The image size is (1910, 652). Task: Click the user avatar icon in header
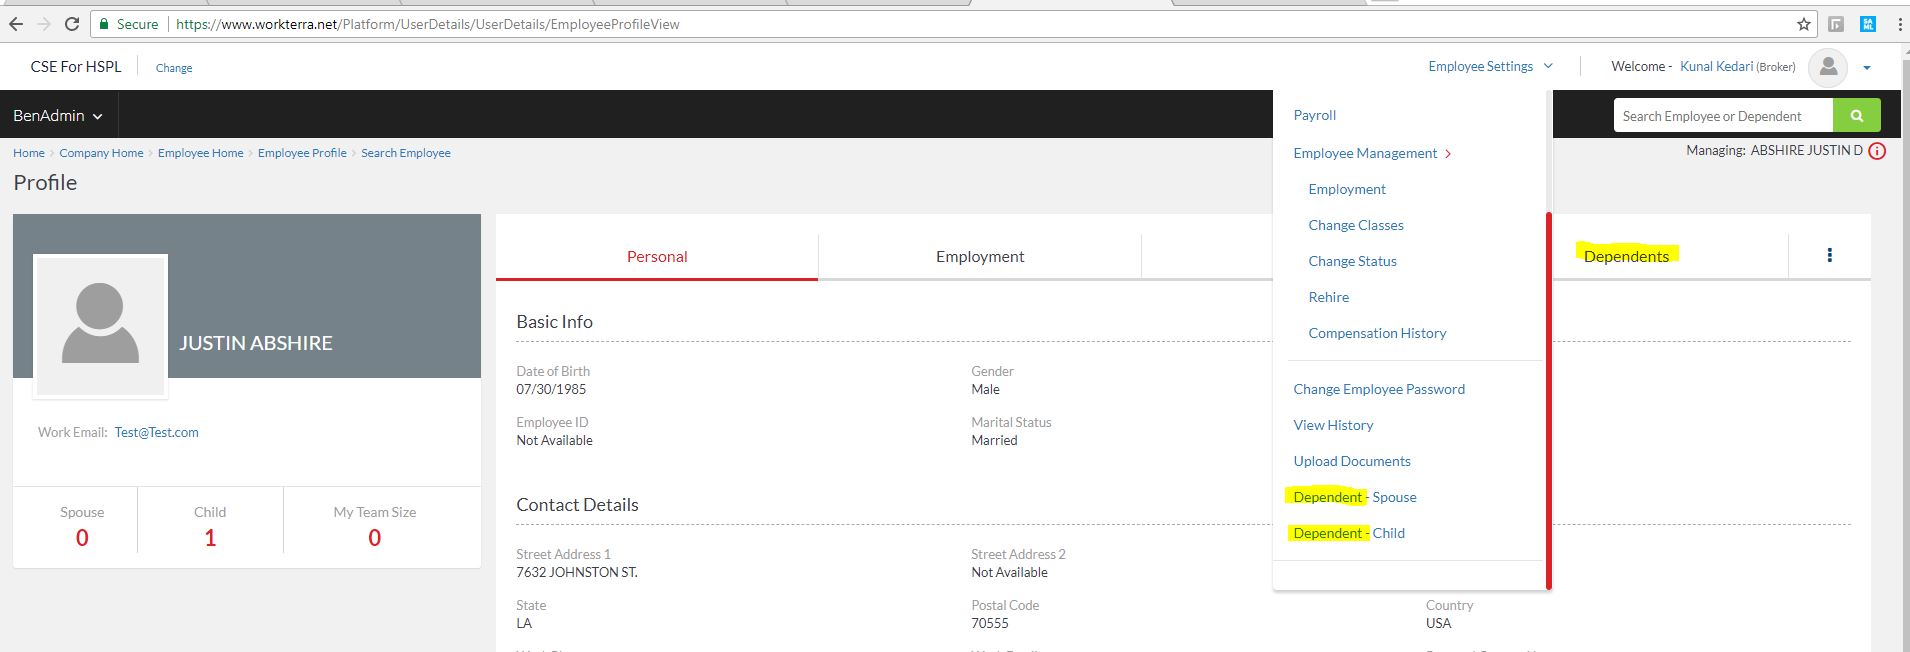(x=1828, y=67)
